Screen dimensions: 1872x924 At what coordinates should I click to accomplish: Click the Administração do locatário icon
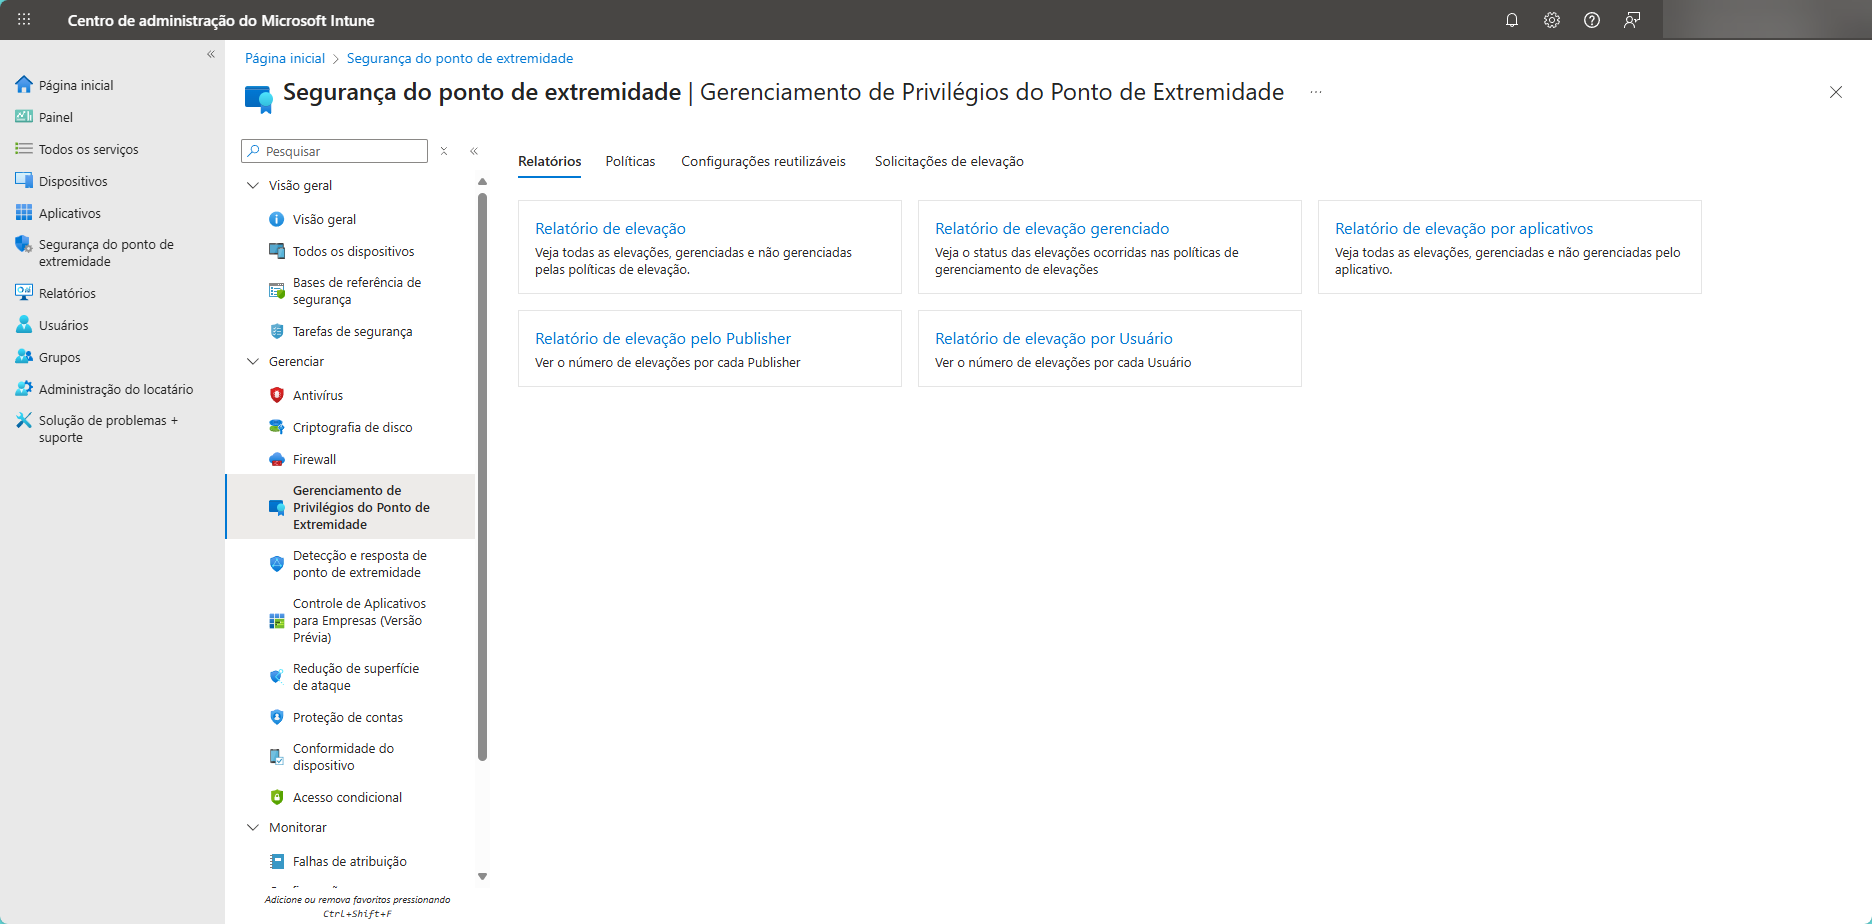tap(24, 389)
